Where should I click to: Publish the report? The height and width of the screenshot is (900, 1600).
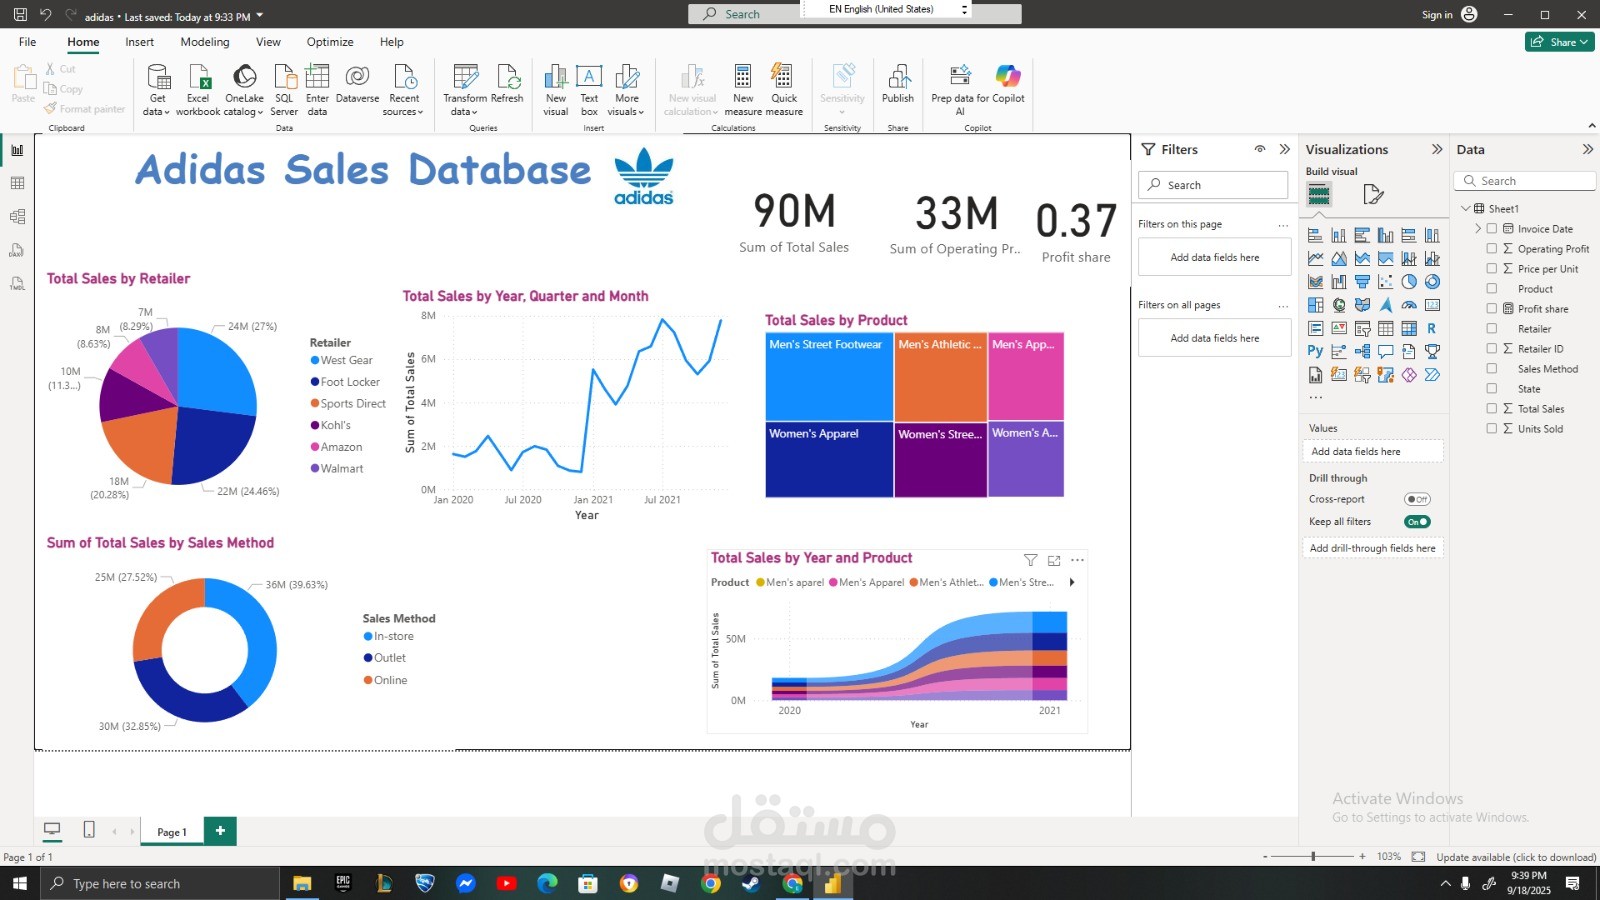(898, 85)
